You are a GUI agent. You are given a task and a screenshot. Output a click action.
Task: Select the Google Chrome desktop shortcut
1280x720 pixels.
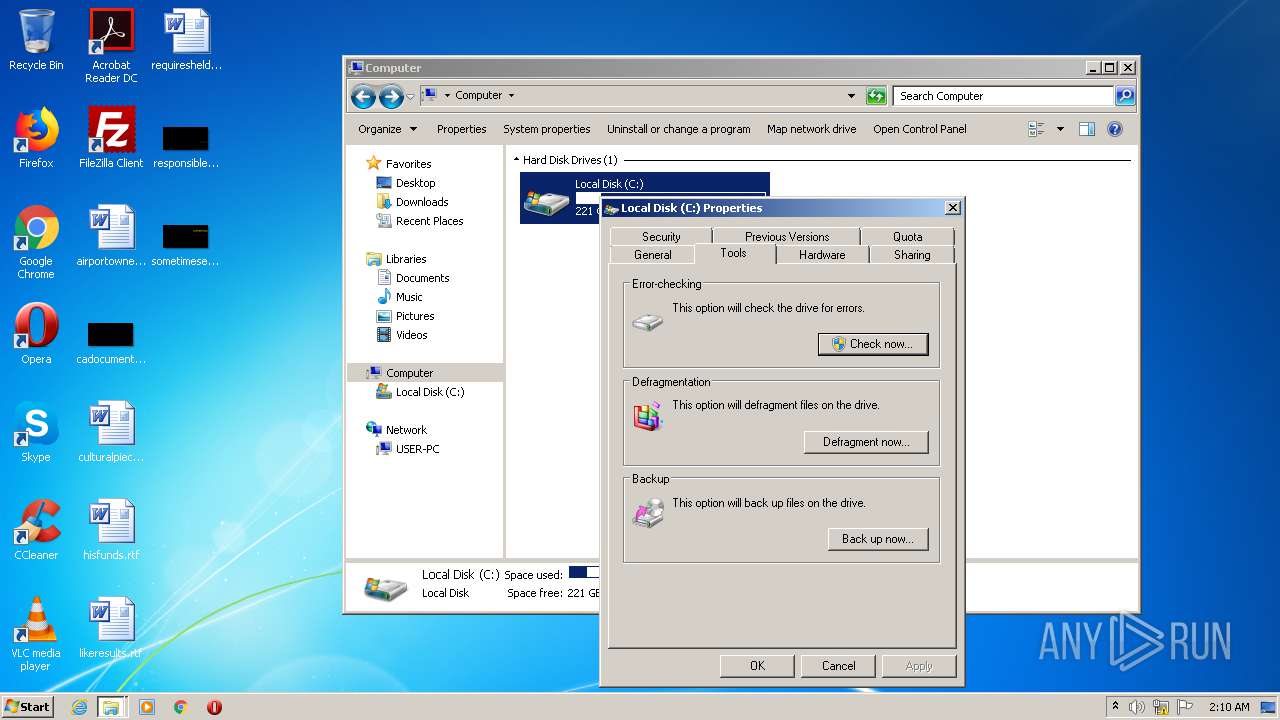coord(36,242)
